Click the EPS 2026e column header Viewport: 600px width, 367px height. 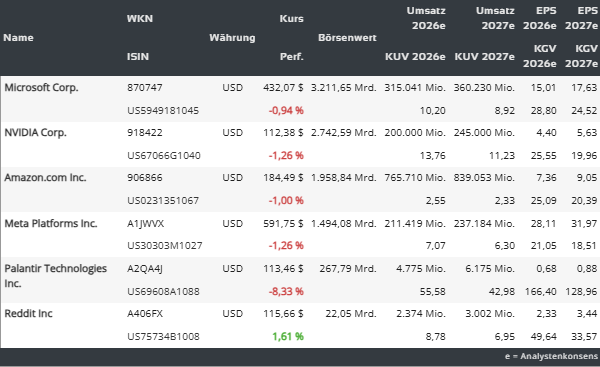tap(540, 18)
